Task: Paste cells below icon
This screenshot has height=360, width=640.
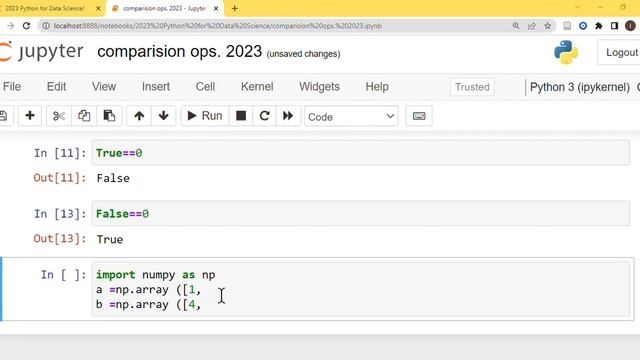Action: pos(109,116)
